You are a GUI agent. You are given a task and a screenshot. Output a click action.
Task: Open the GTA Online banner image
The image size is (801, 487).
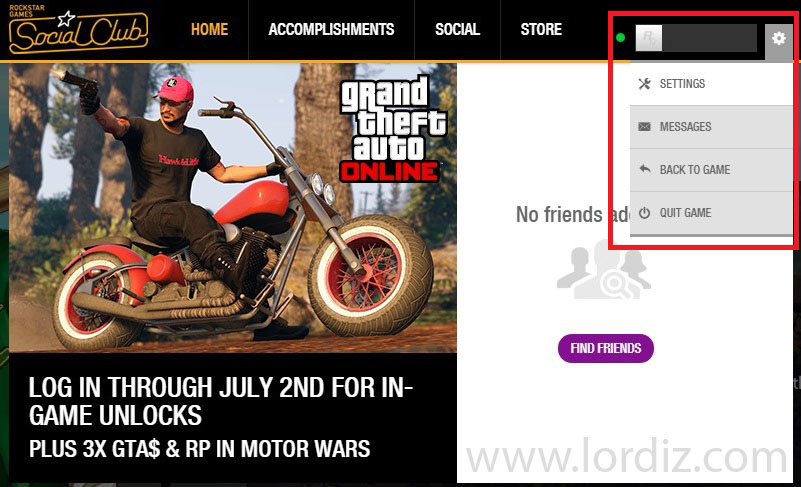233,207
